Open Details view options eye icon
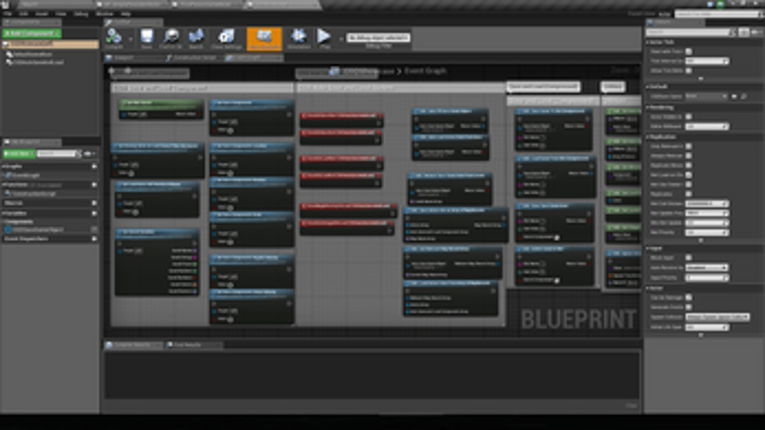 click(756, 32)
